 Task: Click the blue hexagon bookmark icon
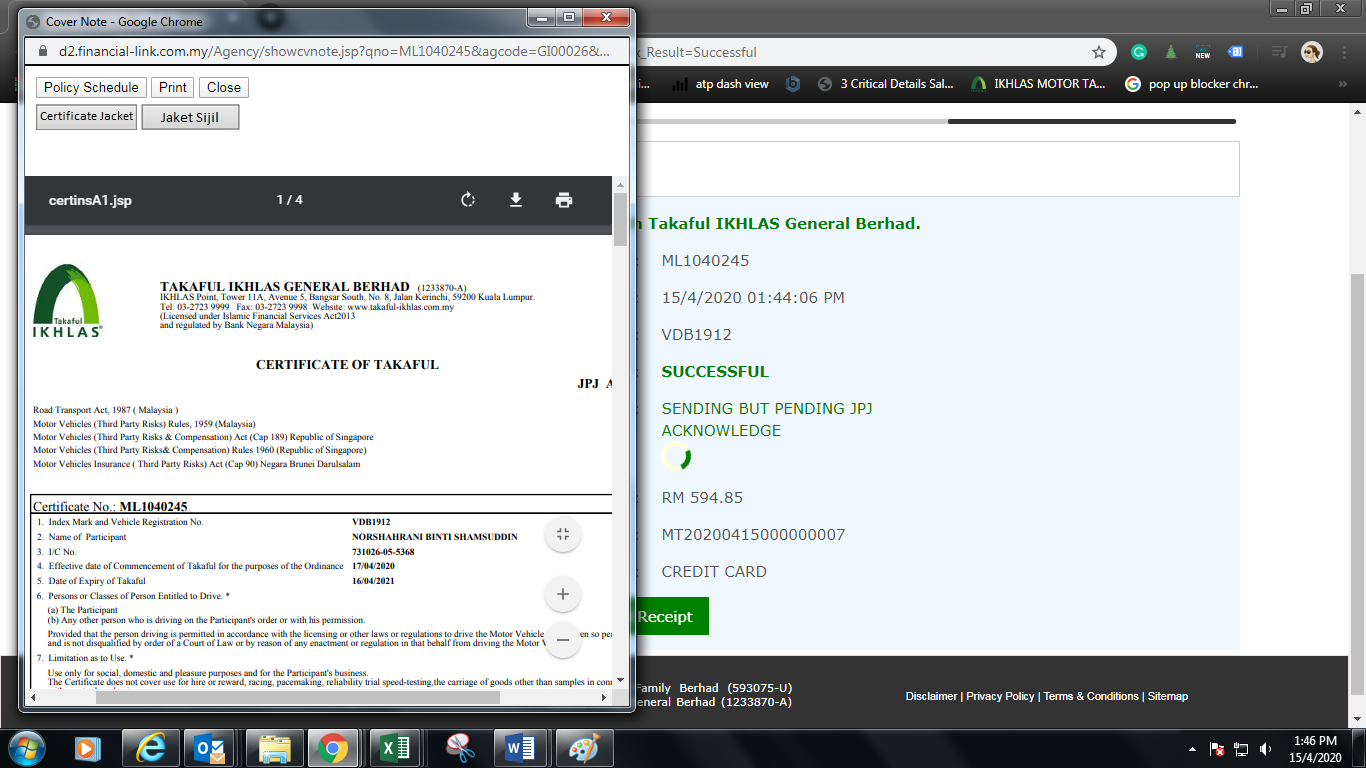click(x=793, y=84)
